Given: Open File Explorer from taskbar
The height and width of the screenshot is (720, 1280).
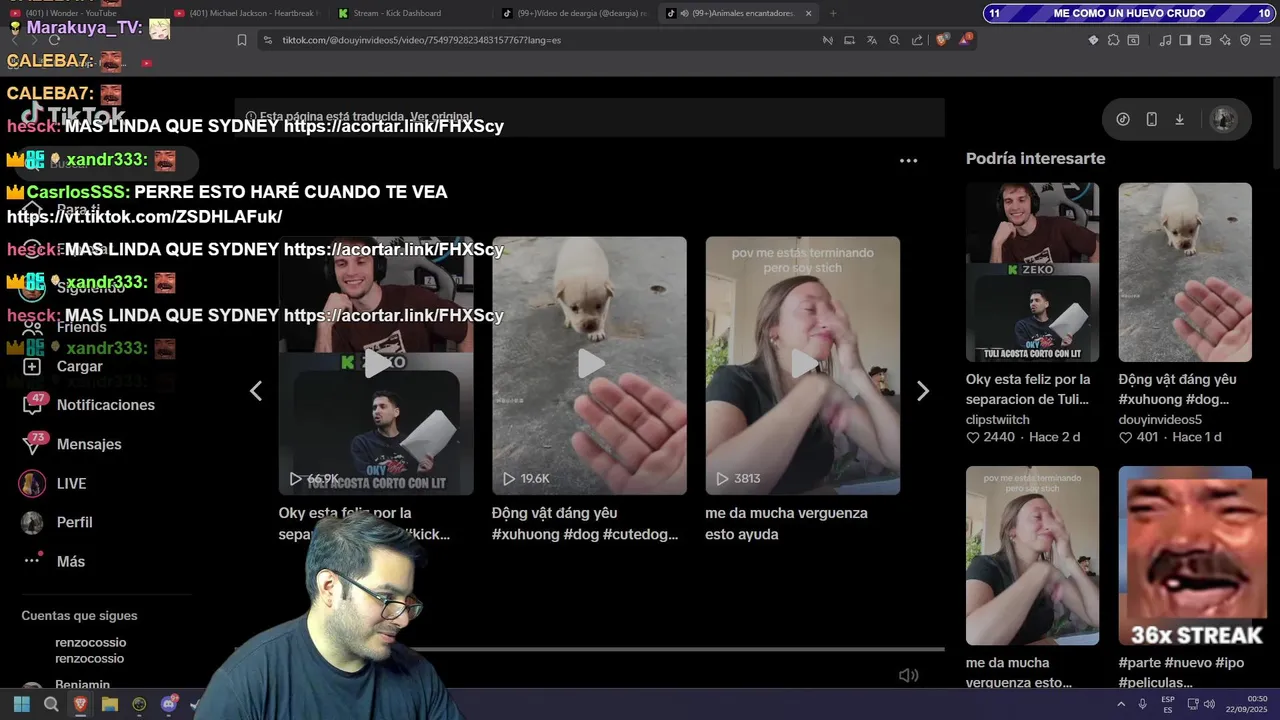Looking at the screenshot, I should click(110, 704).
